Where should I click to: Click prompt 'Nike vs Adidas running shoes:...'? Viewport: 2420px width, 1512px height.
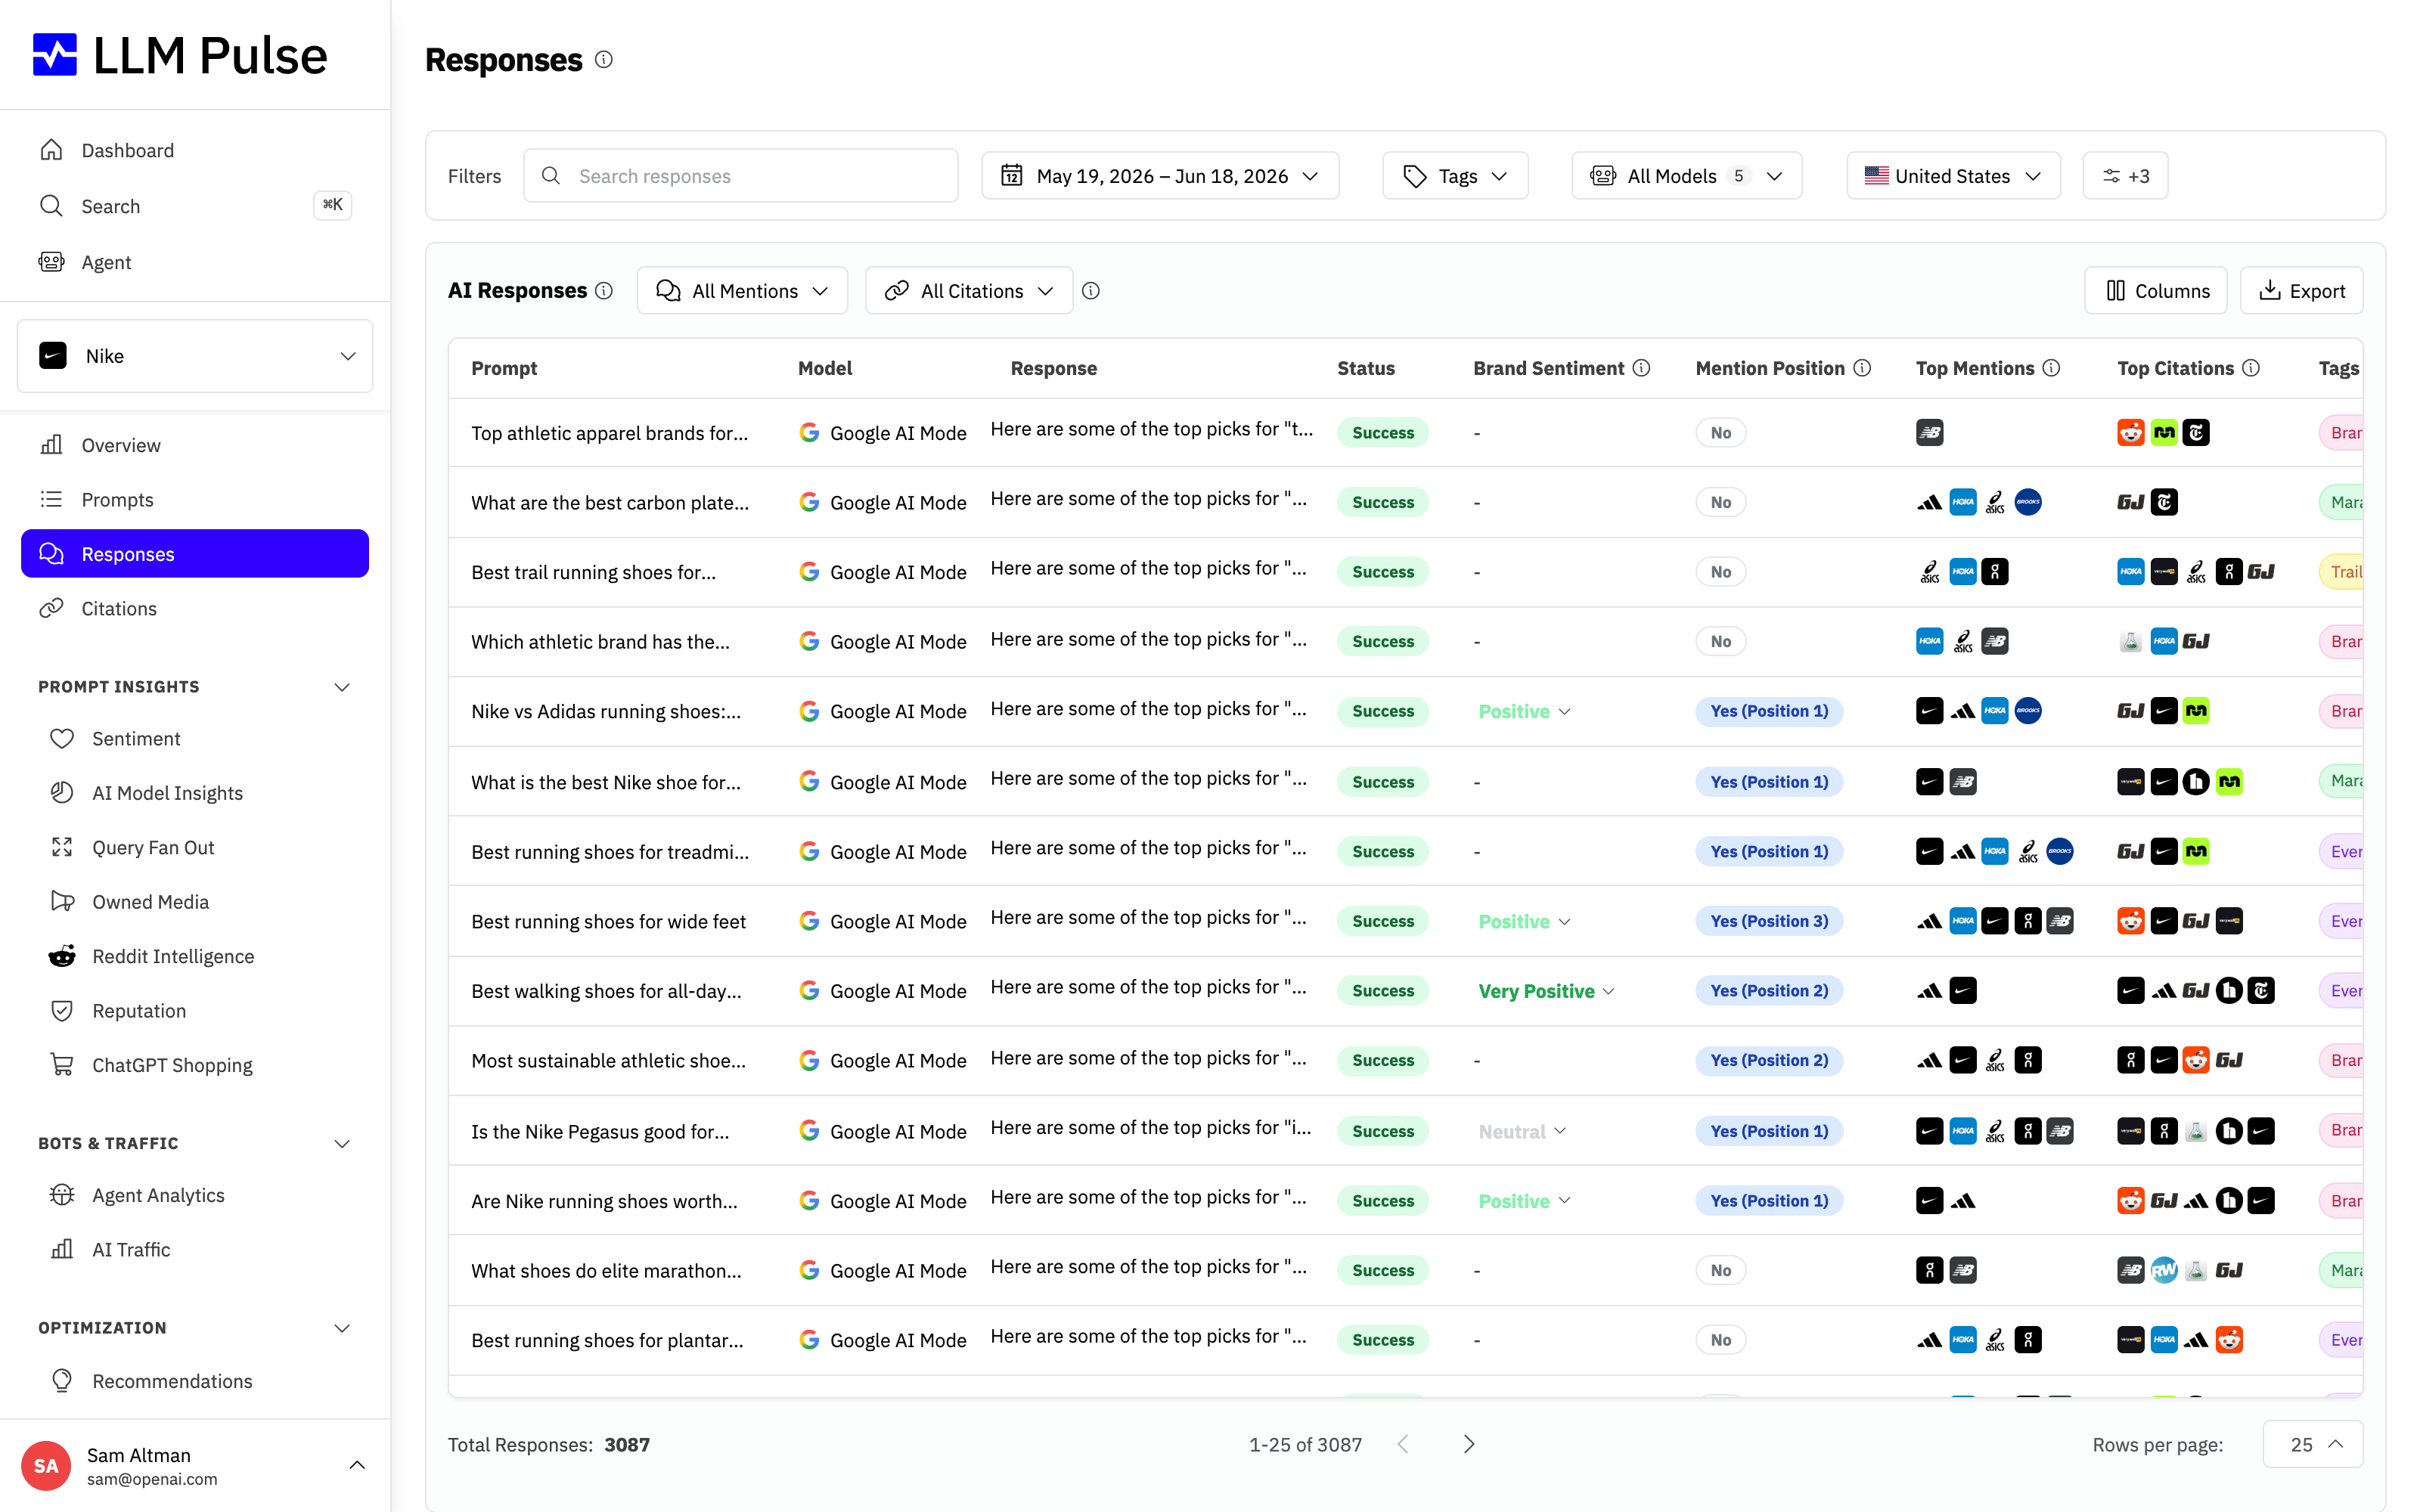606,711
